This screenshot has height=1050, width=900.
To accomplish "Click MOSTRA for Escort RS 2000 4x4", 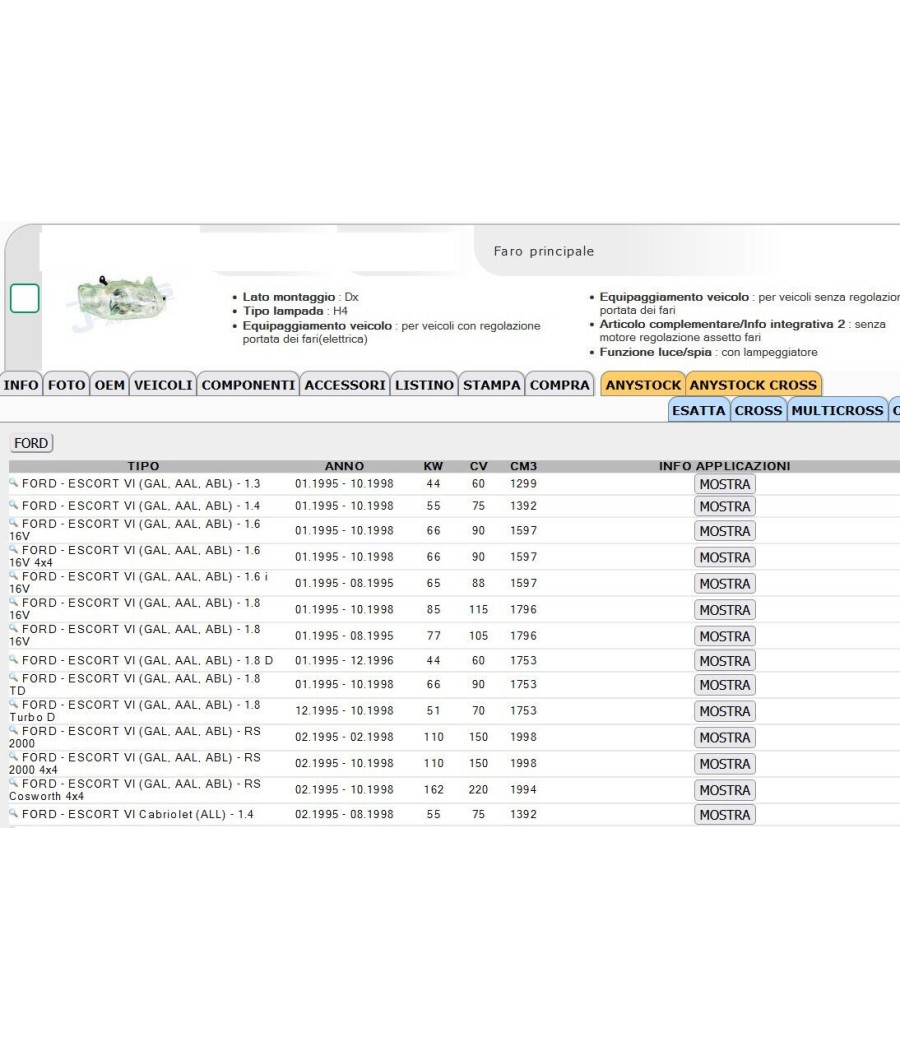I will (x=725, y=764).
